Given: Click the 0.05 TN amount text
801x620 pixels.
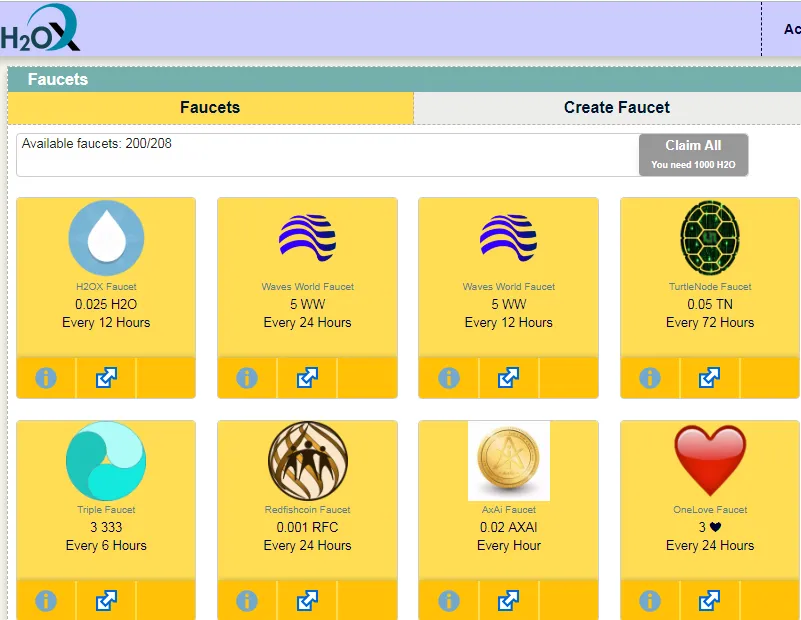Looking at the screenshot, I should 710,304.
